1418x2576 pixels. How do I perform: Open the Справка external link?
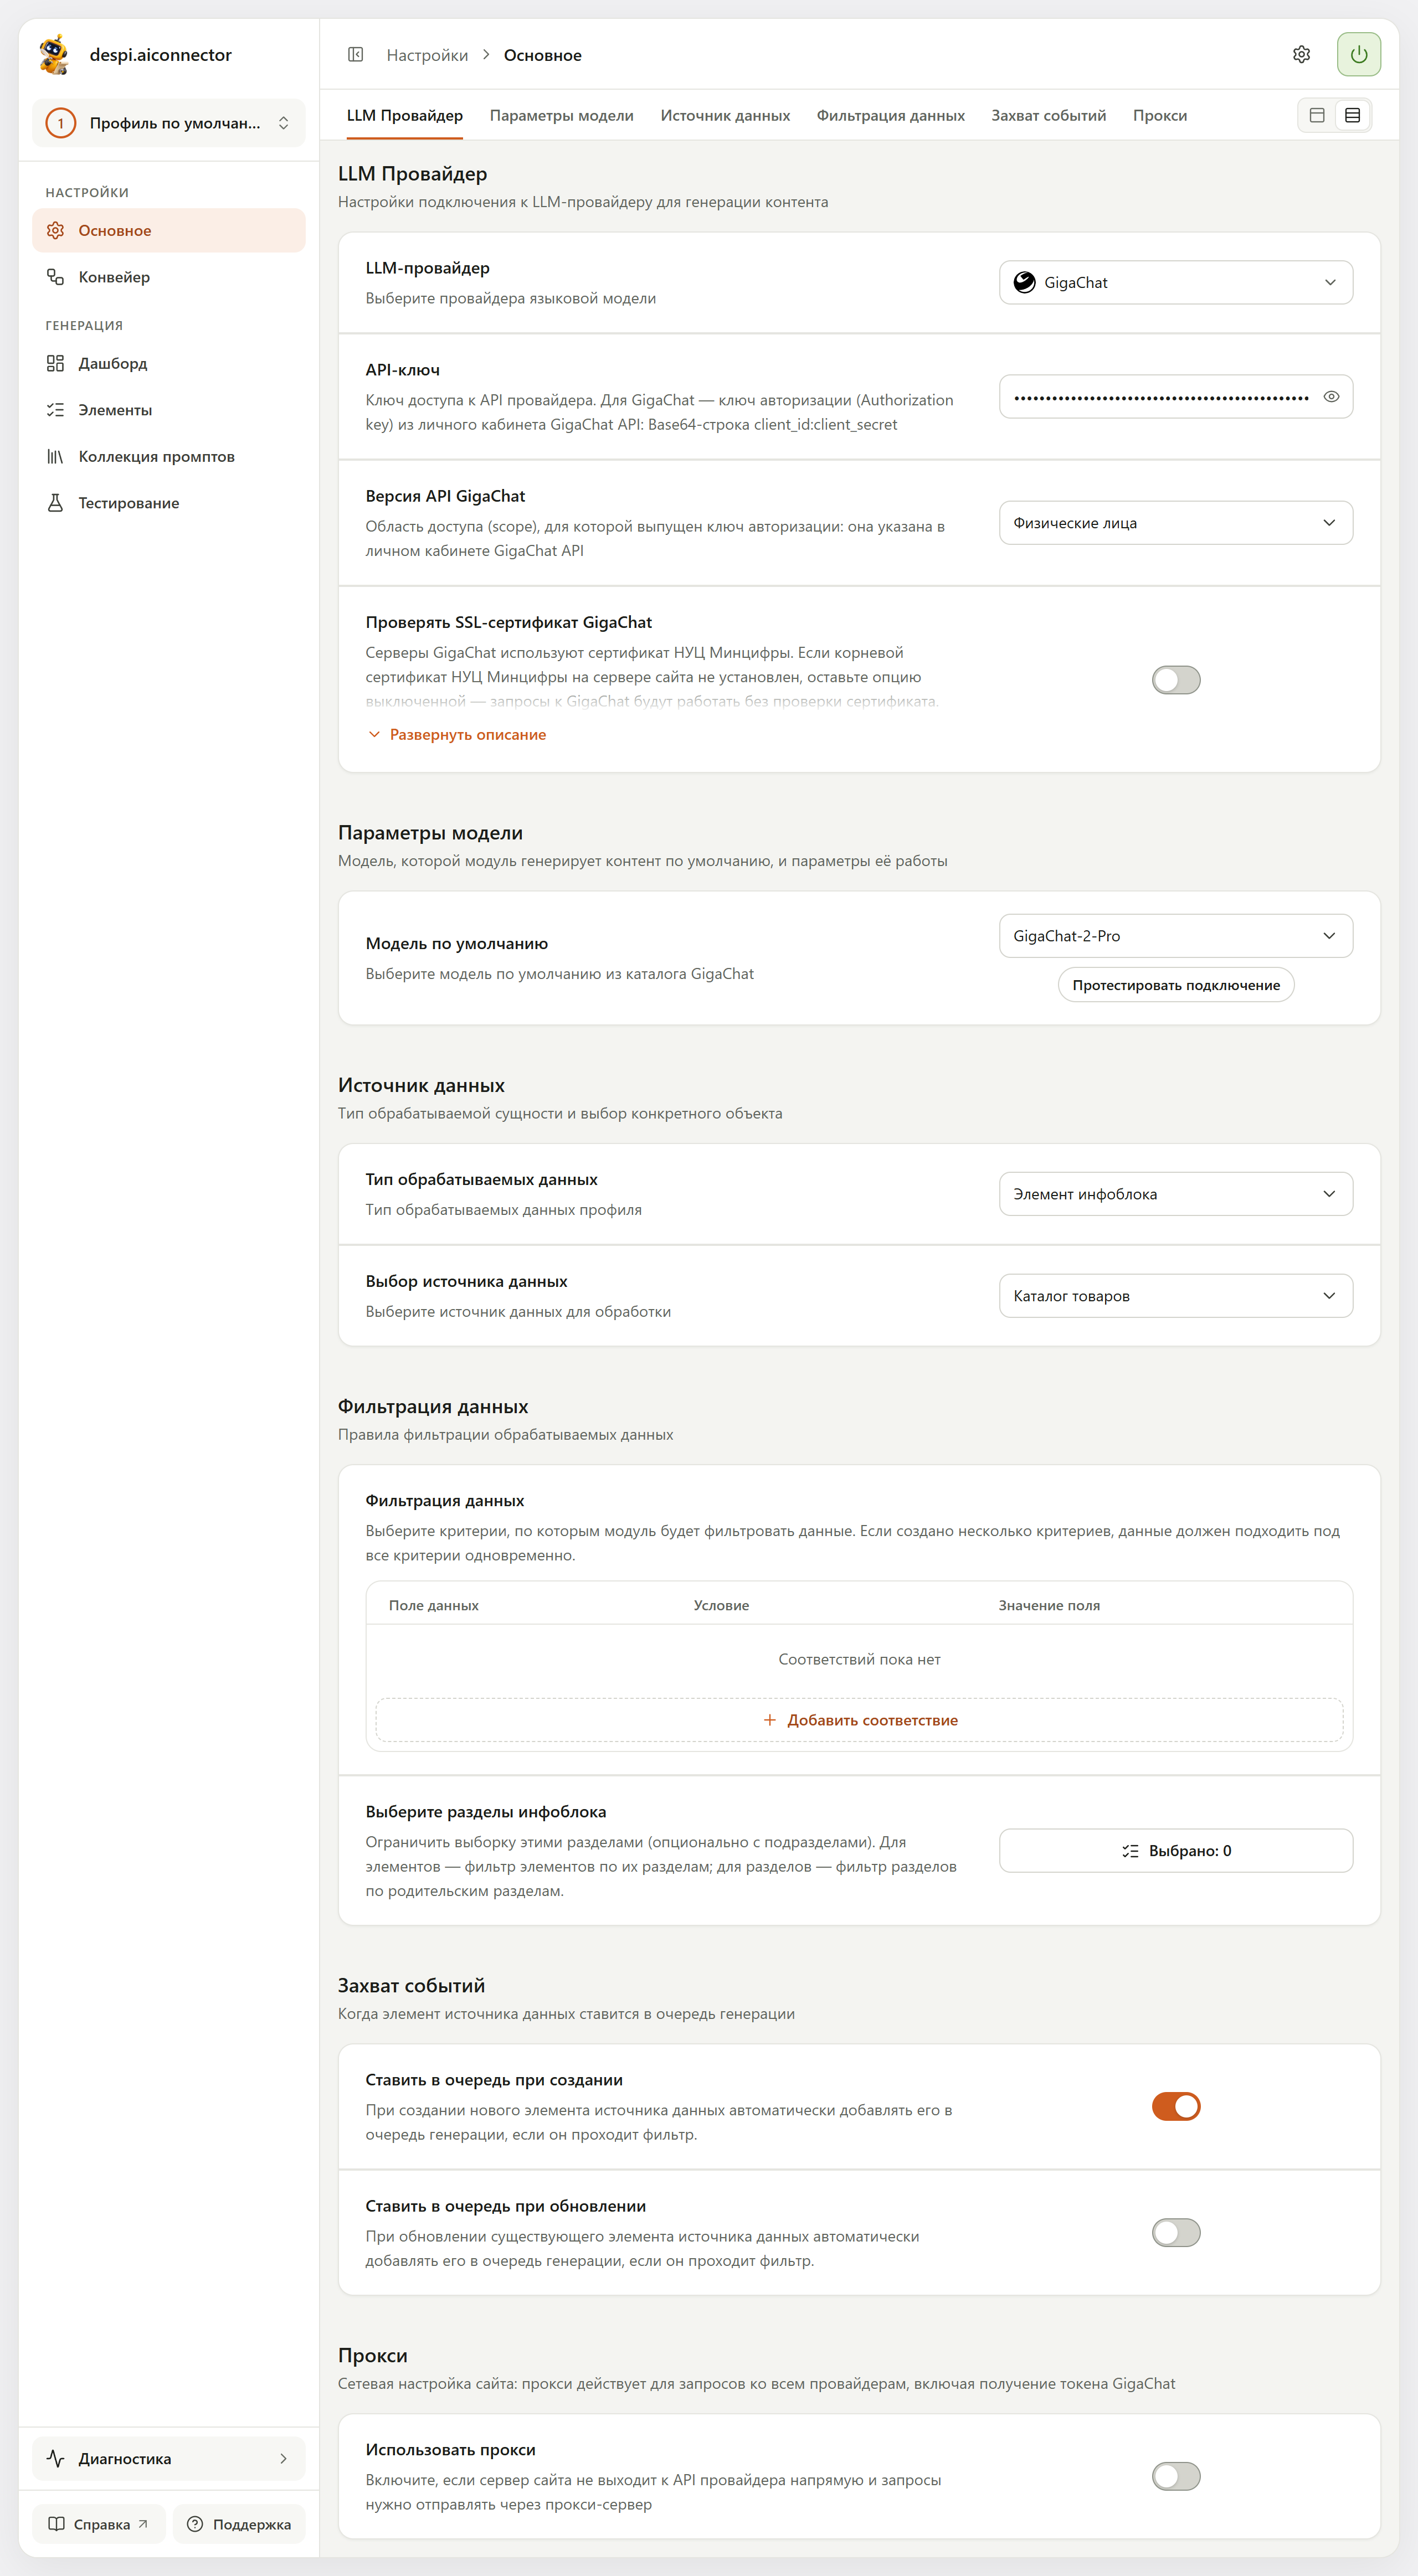click(99, 2525)
